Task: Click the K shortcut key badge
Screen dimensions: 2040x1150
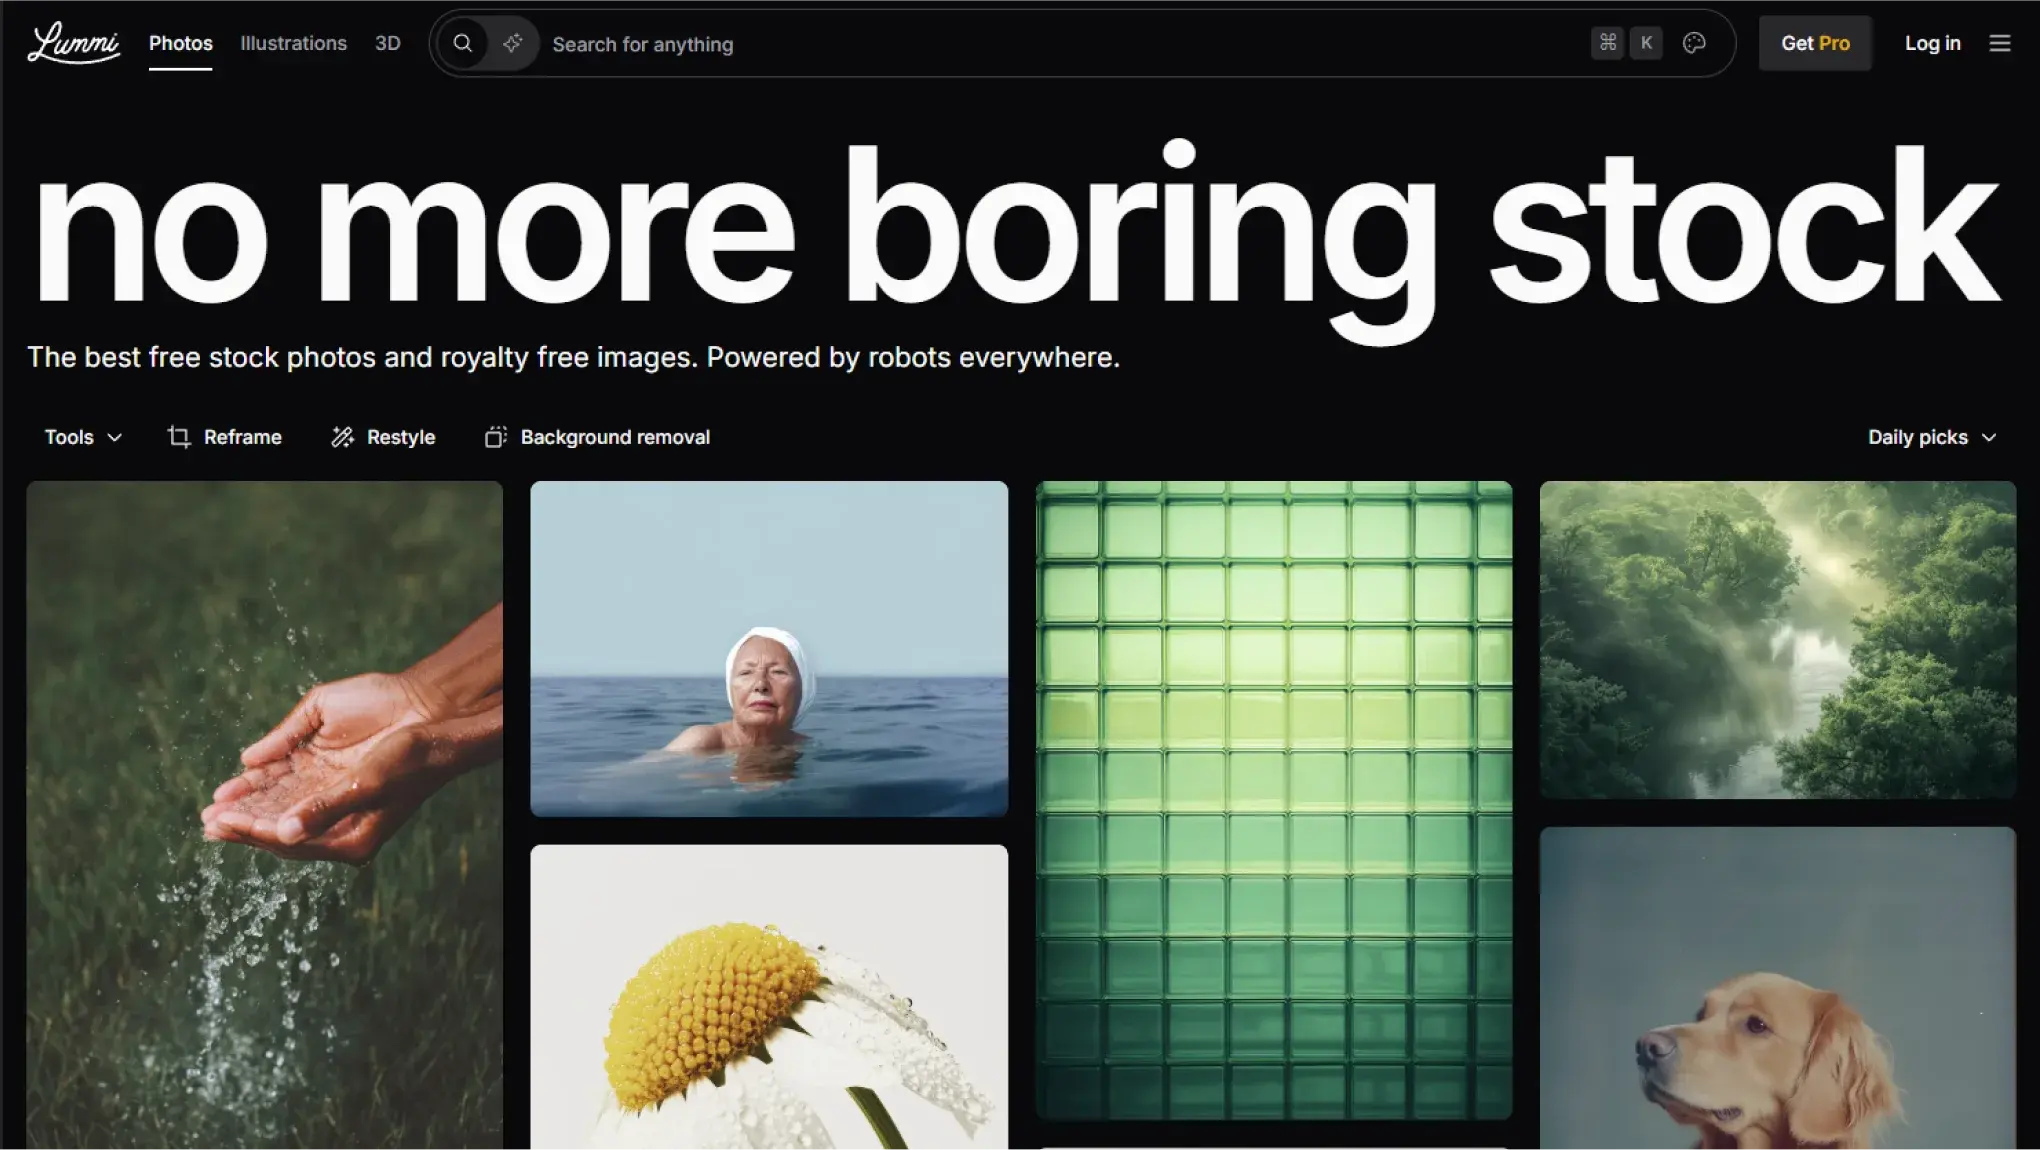Action: (1646, 43)
